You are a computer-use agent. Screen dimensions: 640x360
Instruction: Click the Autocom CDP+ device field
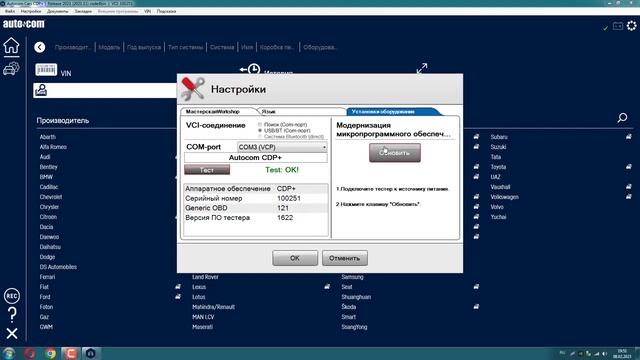256,158
